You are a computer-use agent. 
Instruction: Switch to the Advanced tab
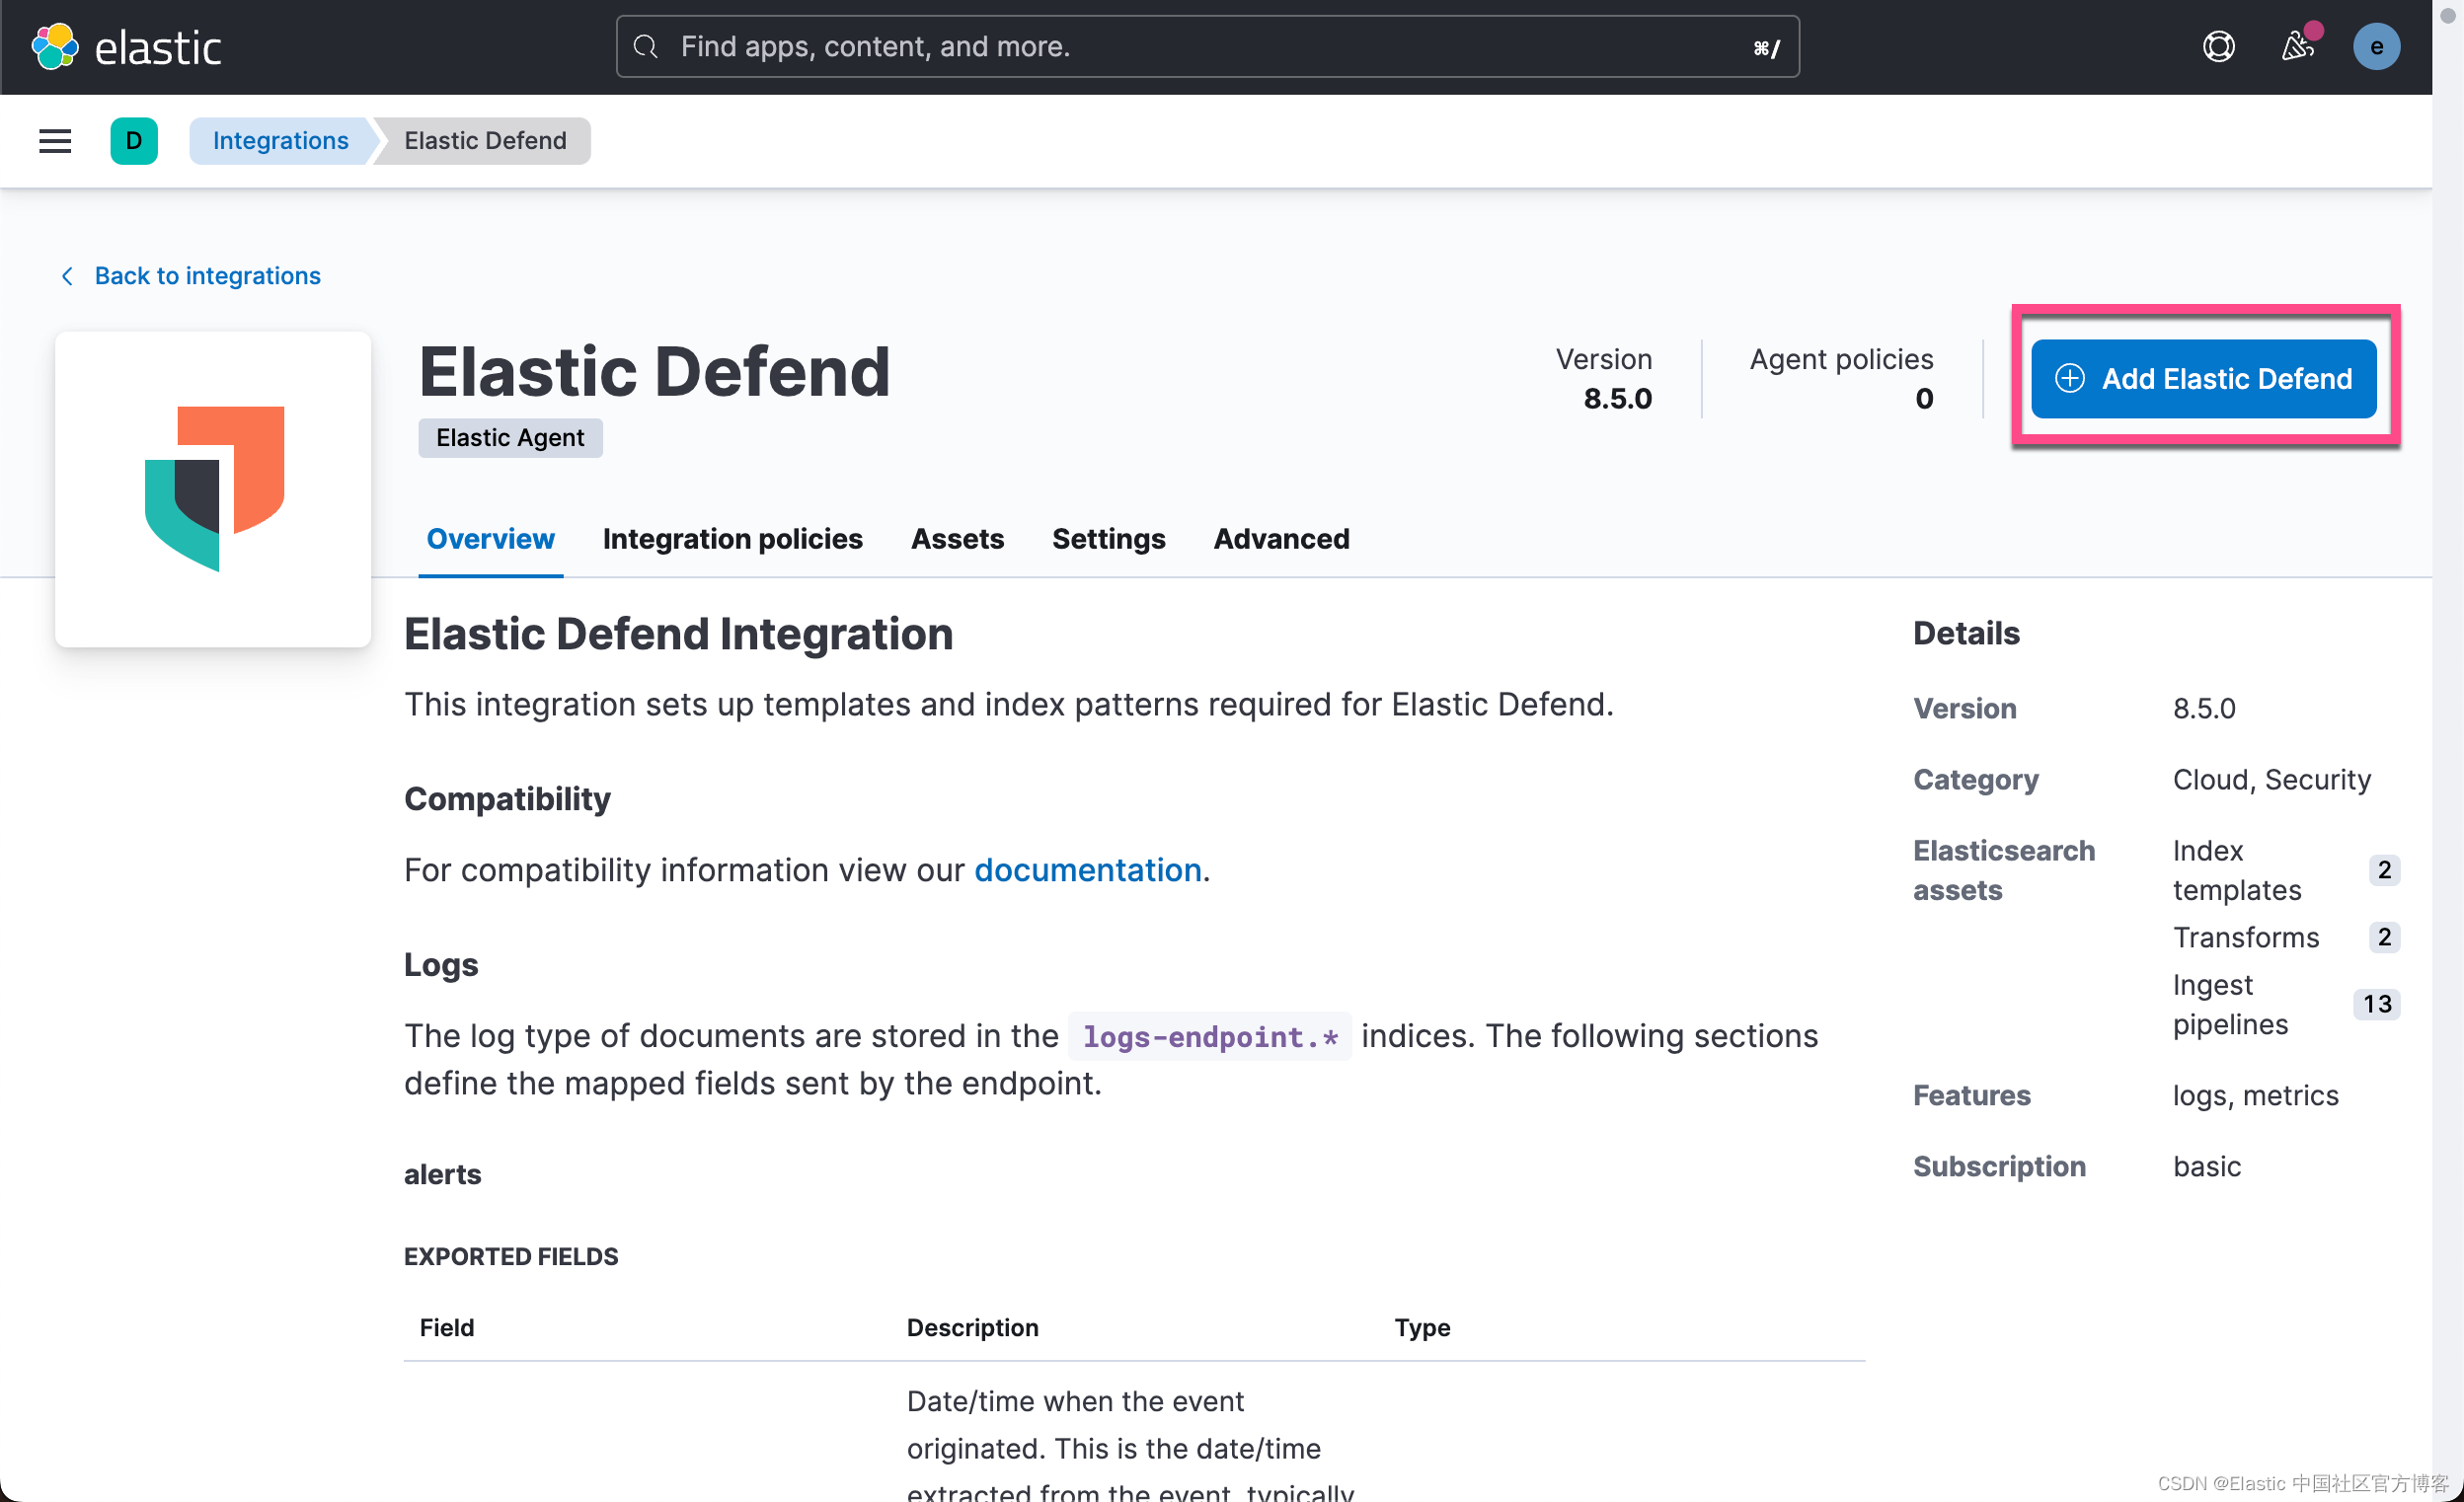point(1281,539)
